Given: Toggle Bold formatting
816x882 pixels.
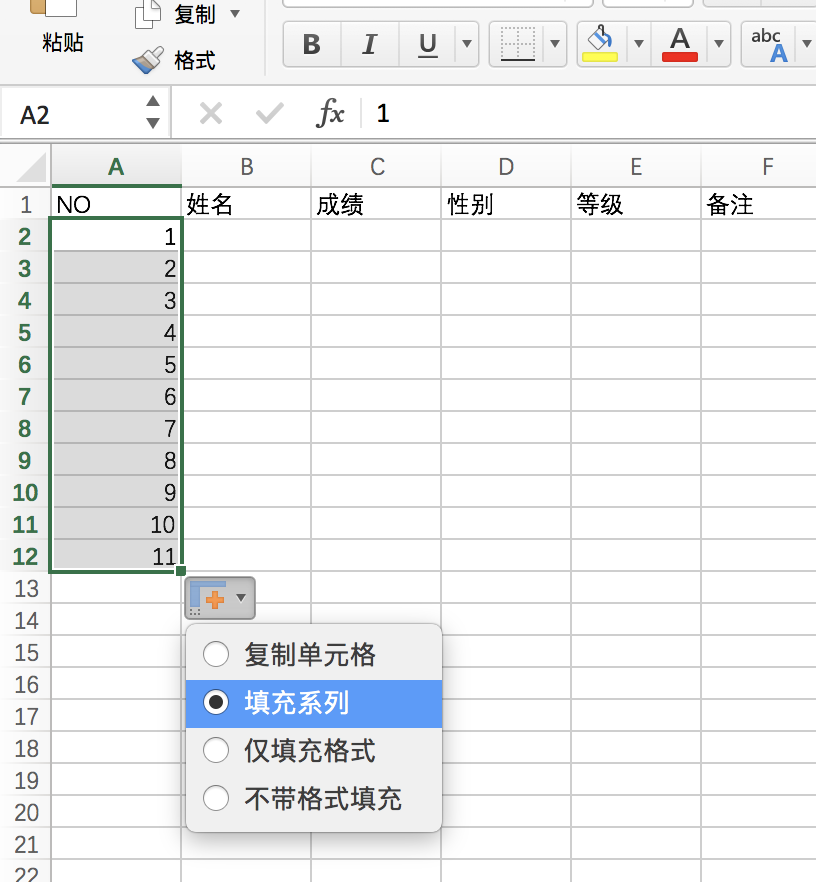Looking at the screenshot, I should click(312, 44).
